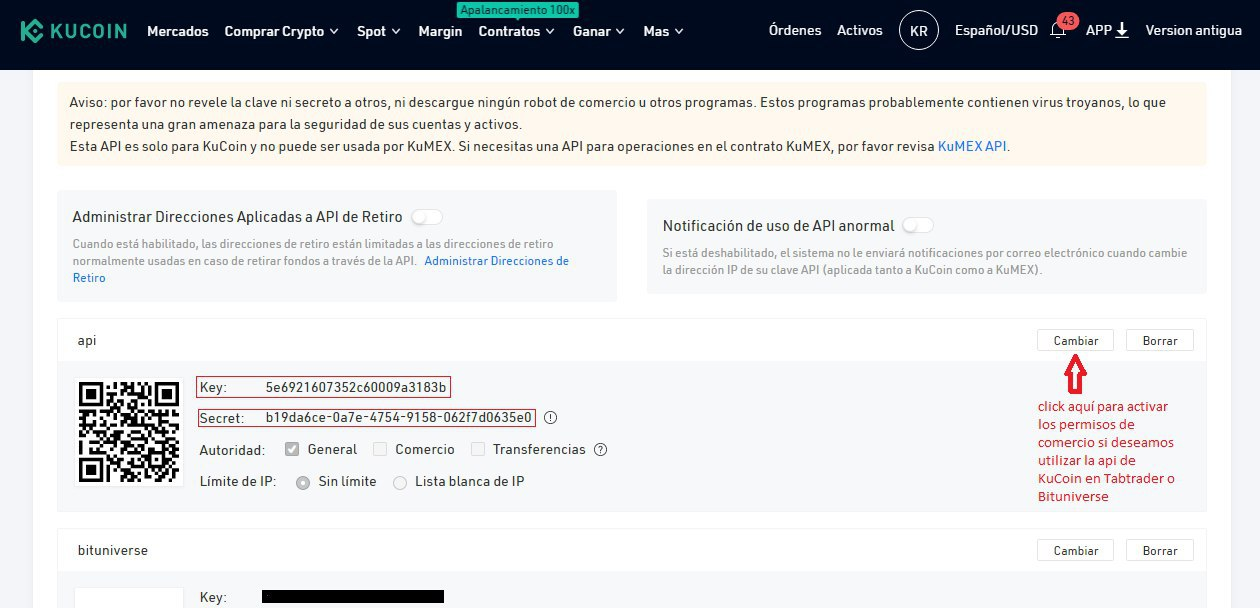Click the bituniverse section title
Viewport: 1260px width, 608px height.
tap(112, 551)
